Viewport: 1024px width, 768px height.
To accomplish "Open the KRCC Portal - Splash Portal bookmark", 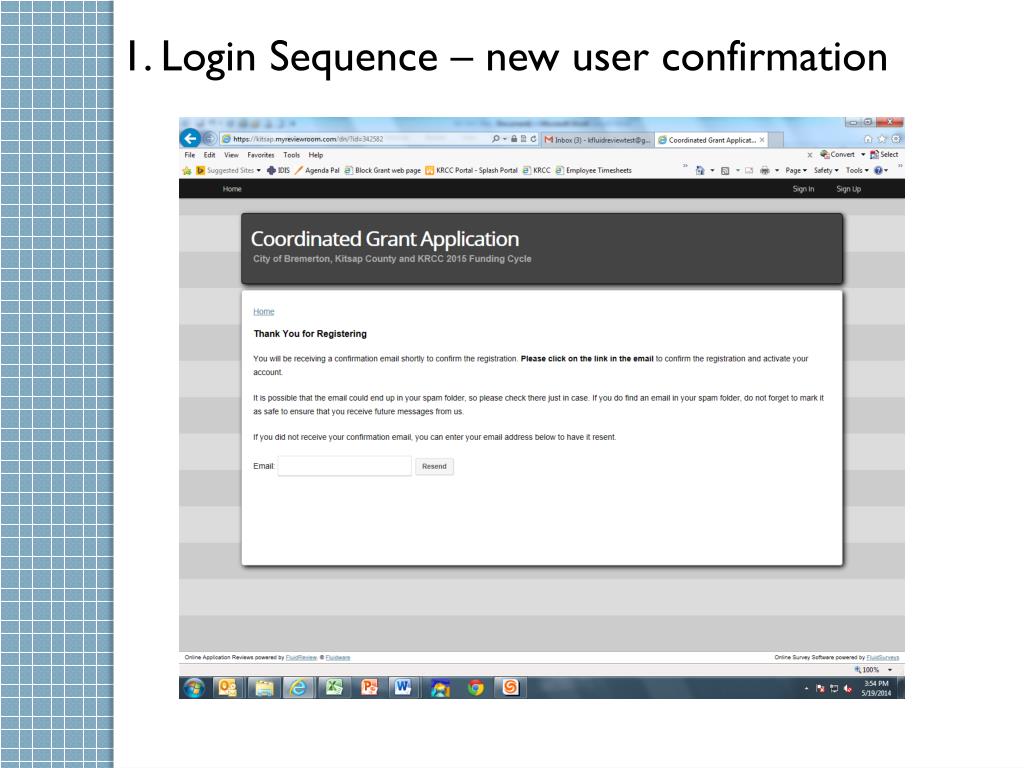I will pyautogui.click(x=471, y=170).
